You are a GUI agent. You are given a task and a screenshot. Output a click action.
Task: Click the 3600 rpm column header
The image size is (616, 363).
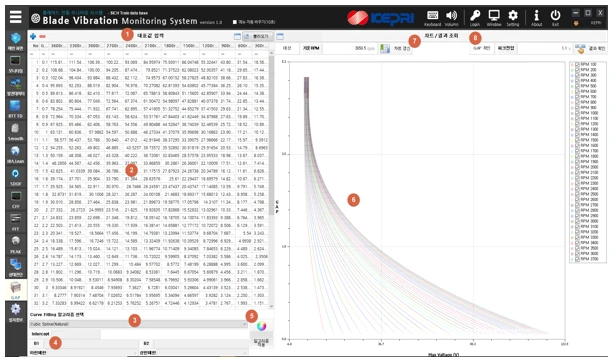tap(58, 46)
